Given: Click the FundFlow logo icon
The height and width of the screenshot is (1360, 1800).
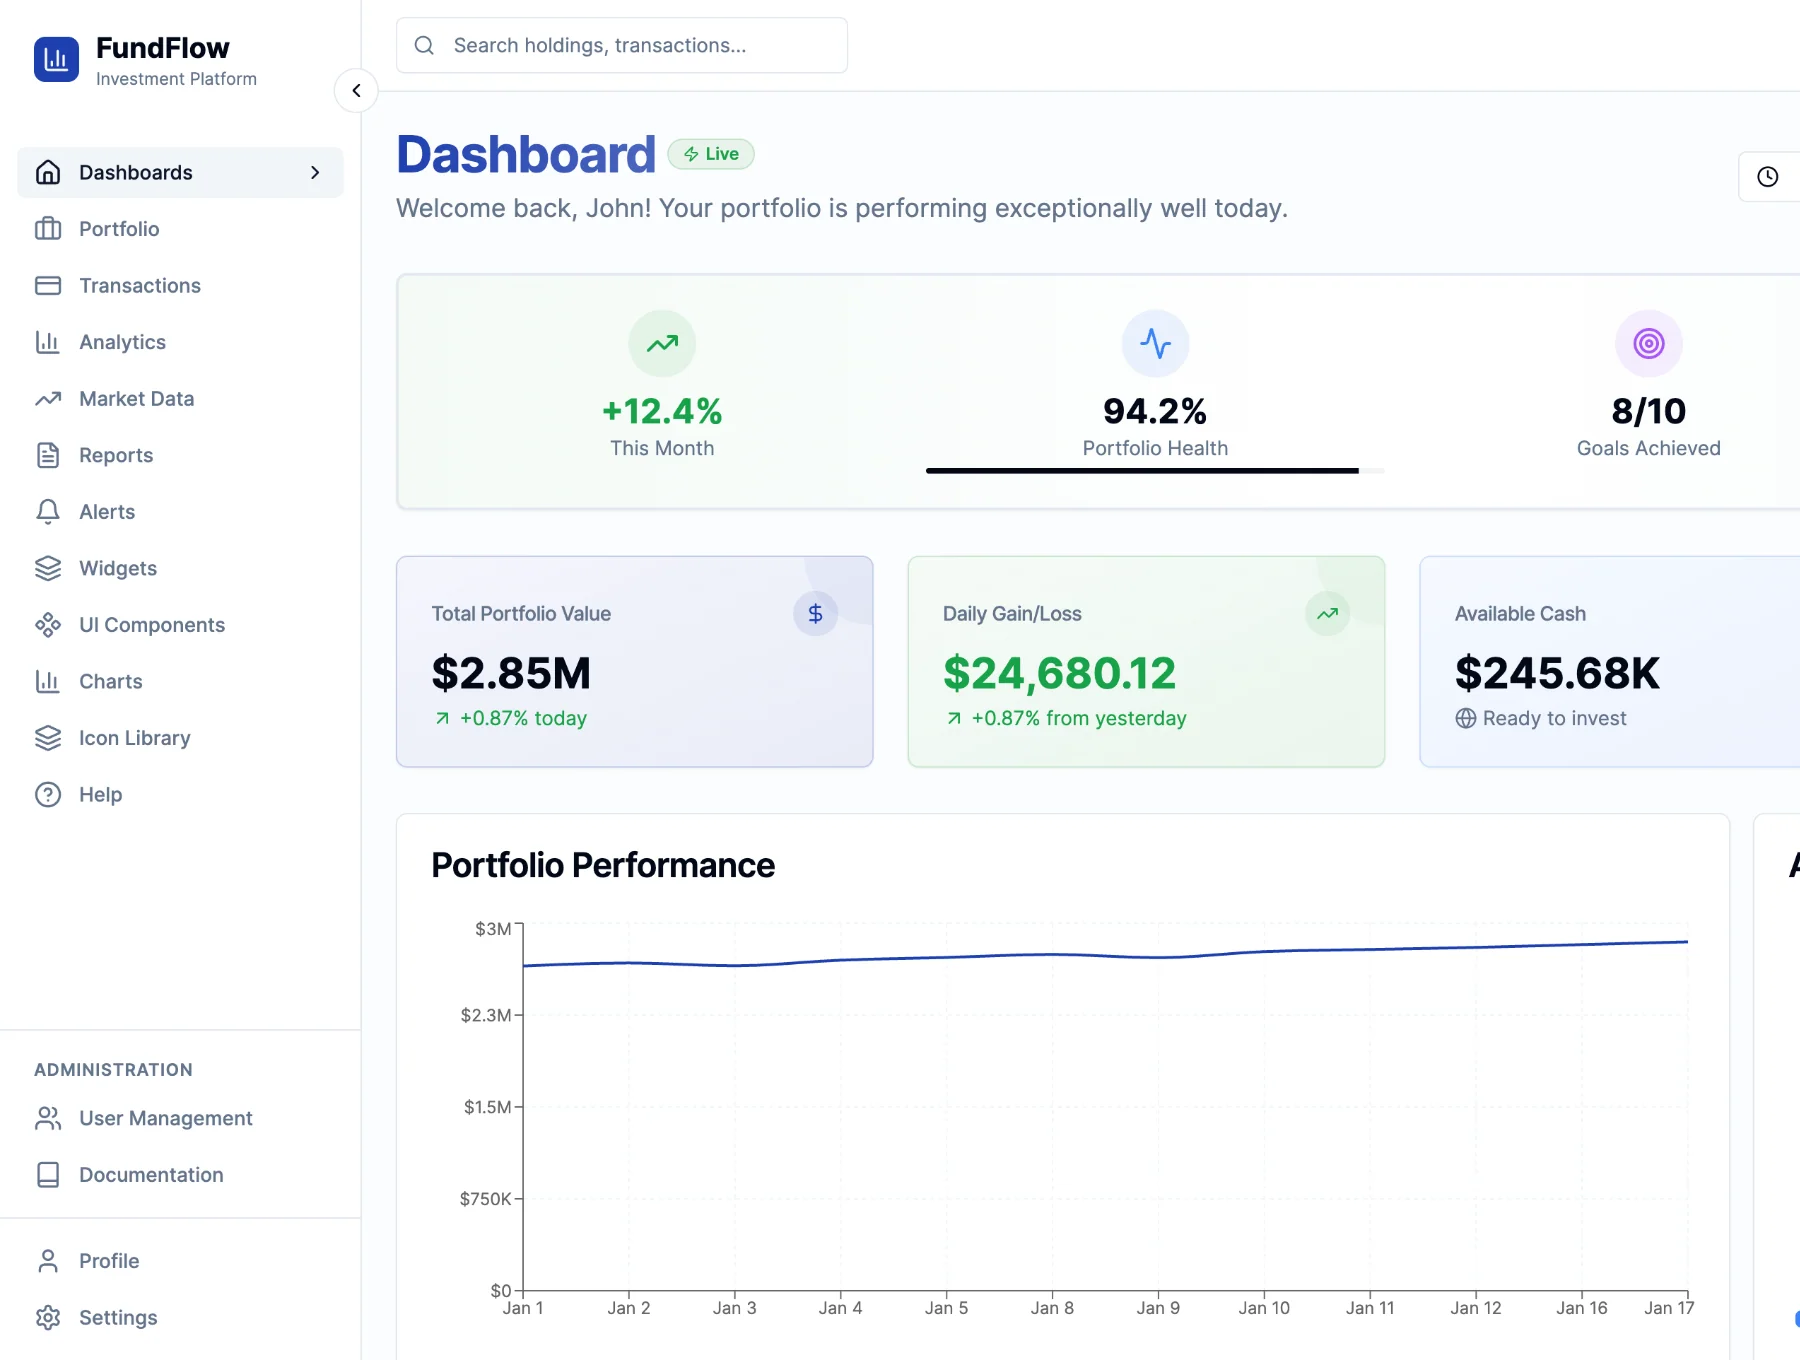Looking at the screenshot, I should (56, 60).
